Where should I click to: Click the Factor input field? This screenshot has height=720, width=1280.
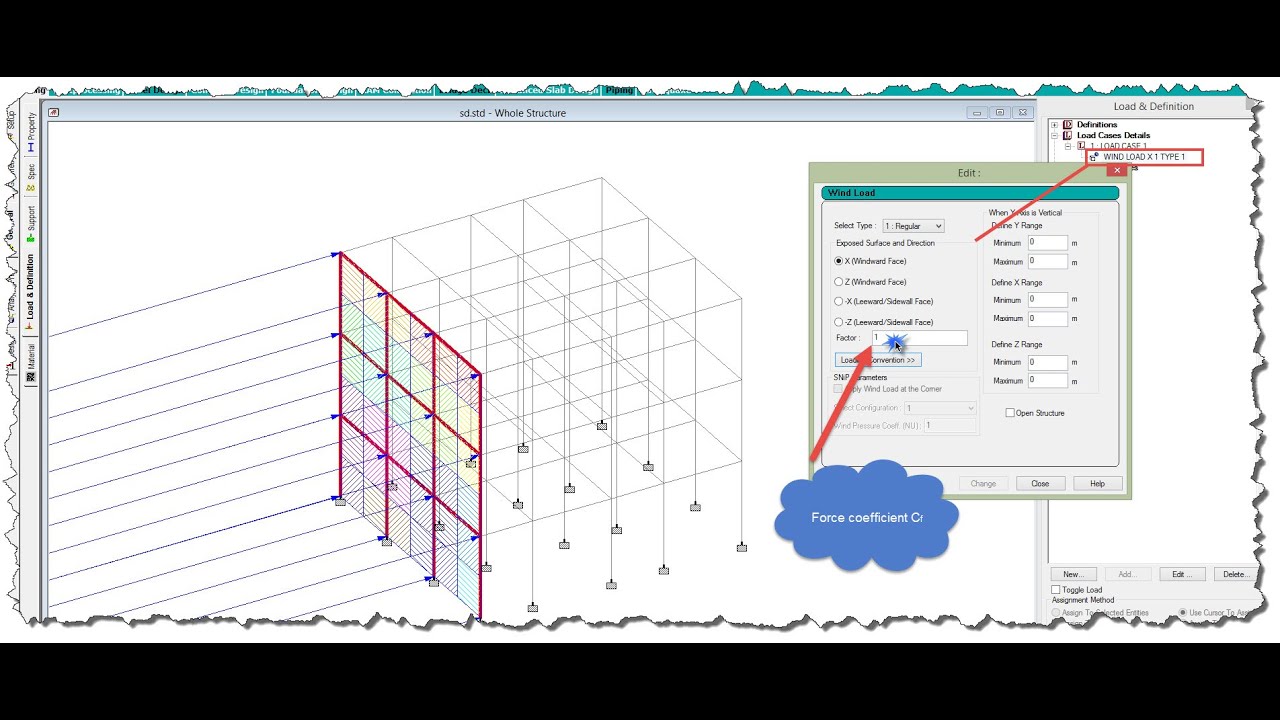(x=919, y=338)
